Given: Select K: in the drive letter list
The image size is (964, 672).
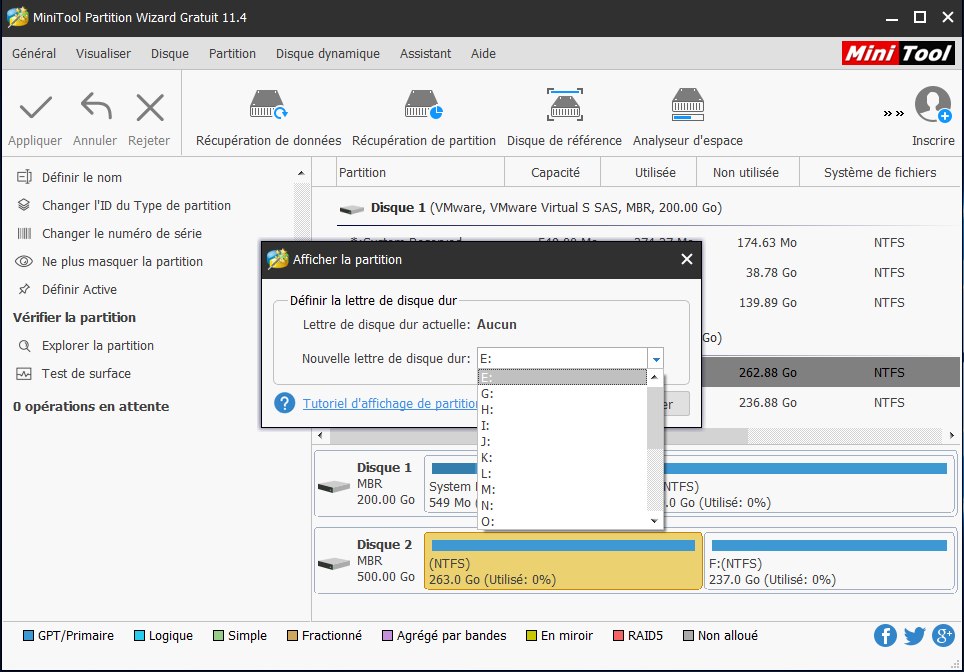Looking at the screenshot, I should point(563,457).
